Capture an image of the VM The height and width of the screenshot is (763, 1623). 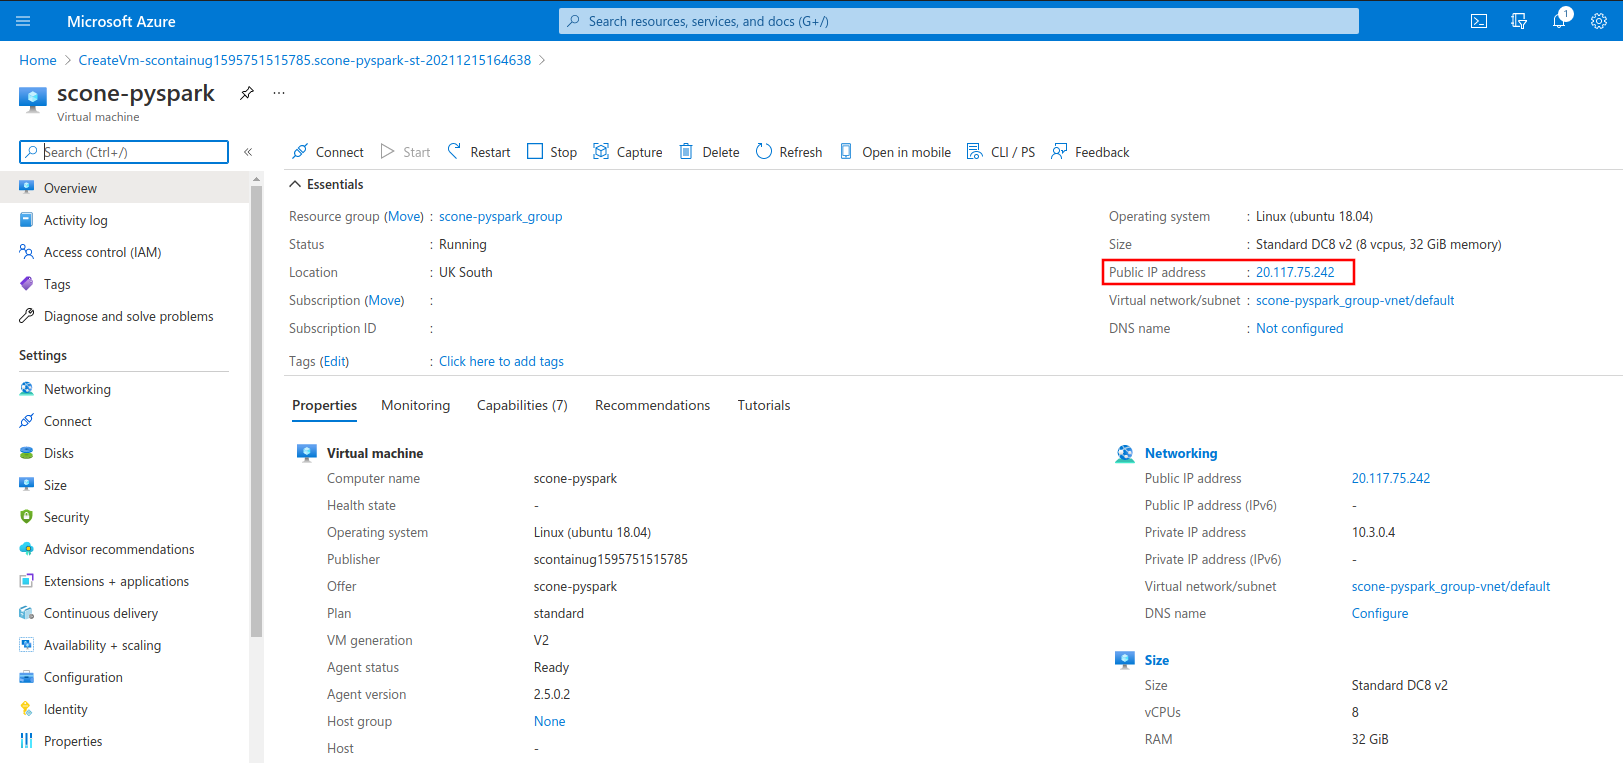[628, 152]
